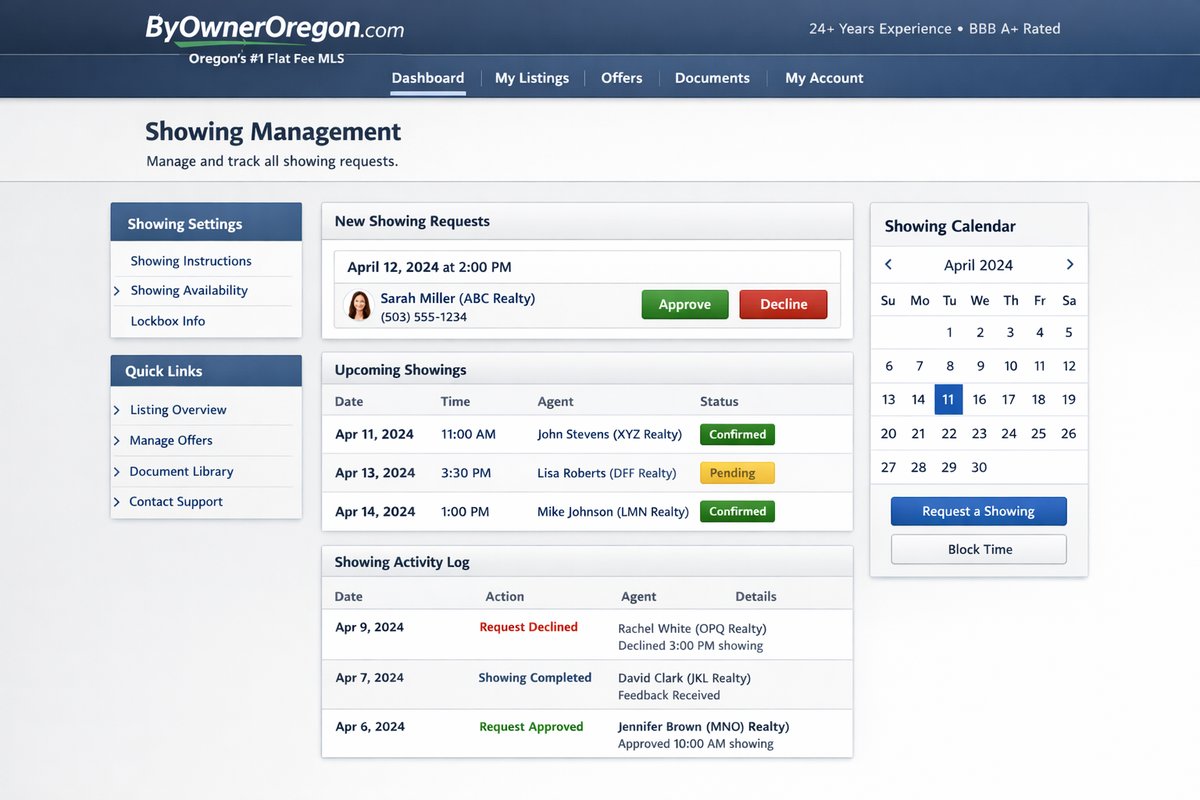1200x800 pixels.
Task: Click the Request a Showing button
Action: (x=978, y=511)
